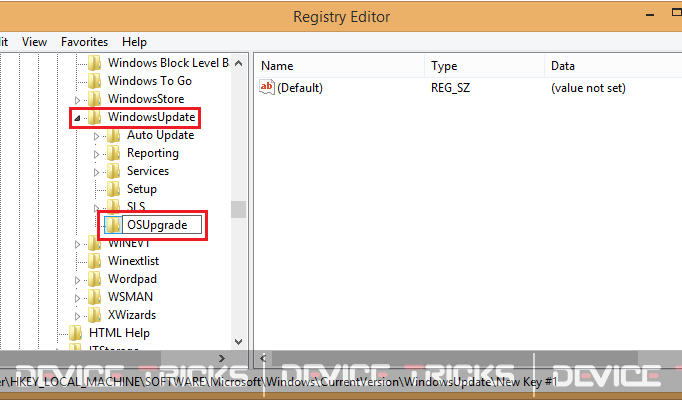This screenshot has height=400, width=682.
Task: Select the WindowsUpdate key label
Action: click(x=151, y=117)
